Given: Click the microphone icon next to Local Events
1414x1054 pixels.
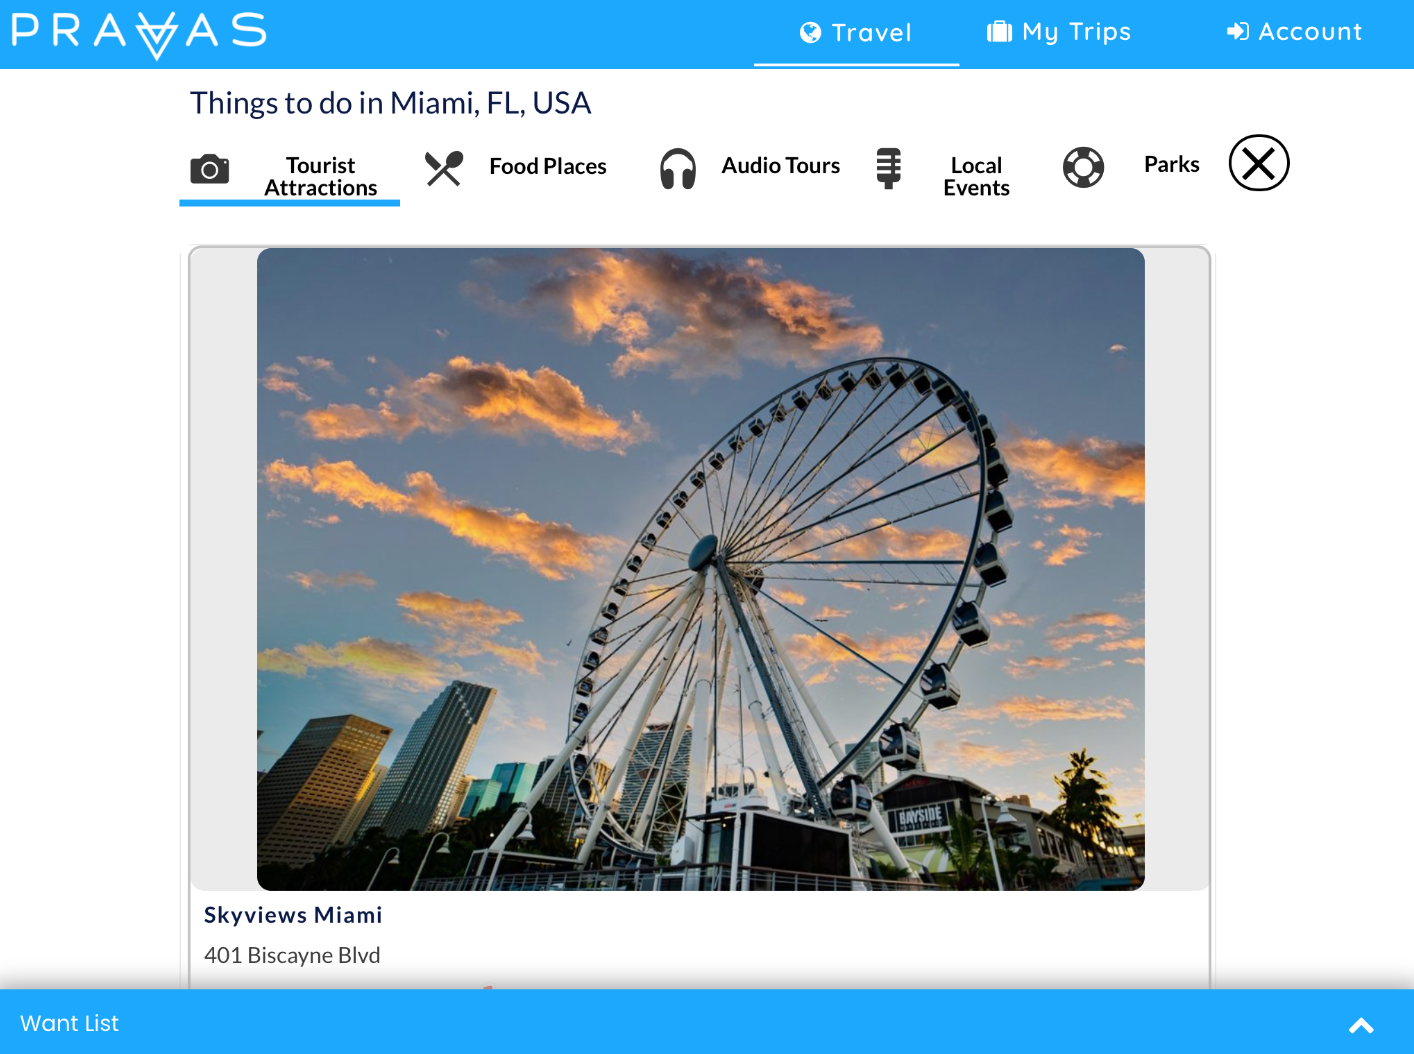Looking at the screenshot, I should [889, 169].
